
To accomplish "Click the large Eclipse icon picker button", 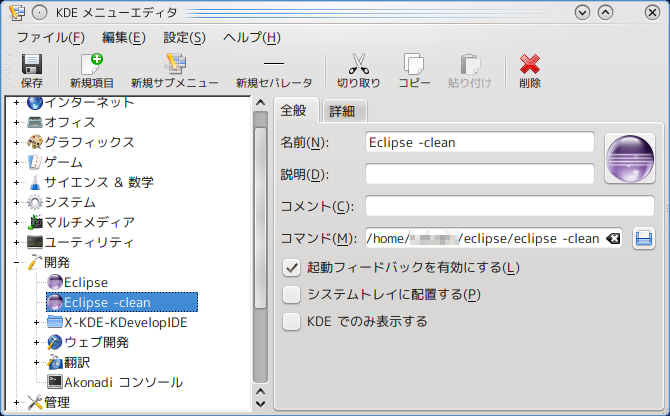I will click(630, 158).
